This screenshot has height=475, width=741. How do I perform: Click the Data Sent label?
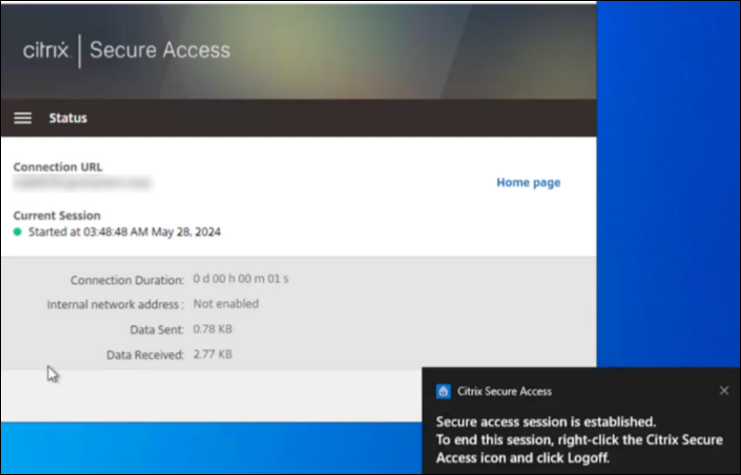pyautogui.click(x=157, y=329)
